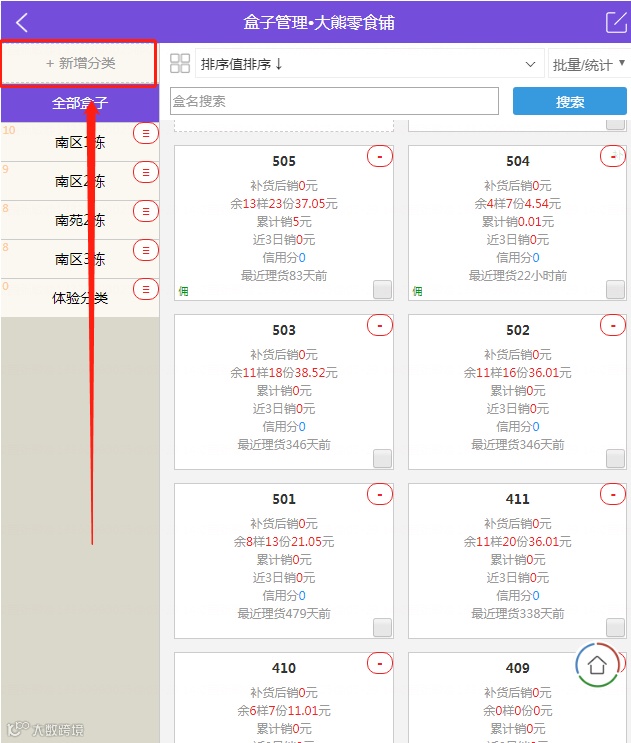This screenshot has width=631, height=743.
Task: Click 余11样16份36.01元 on box 502
Action: coord(517,372)
